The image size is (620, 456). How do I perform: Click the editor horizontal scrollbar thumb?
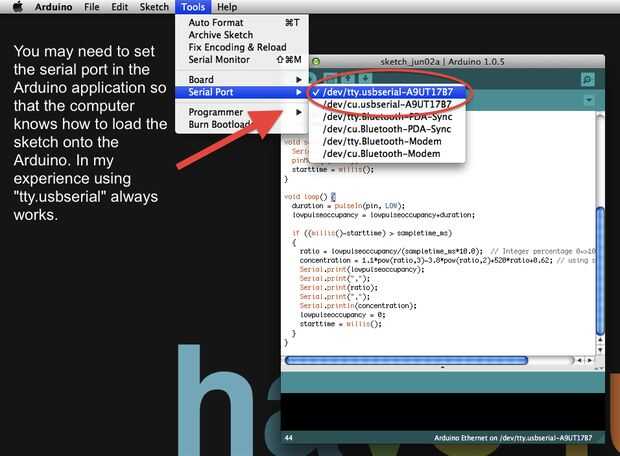pyautogui.click(x=406, y=360)
